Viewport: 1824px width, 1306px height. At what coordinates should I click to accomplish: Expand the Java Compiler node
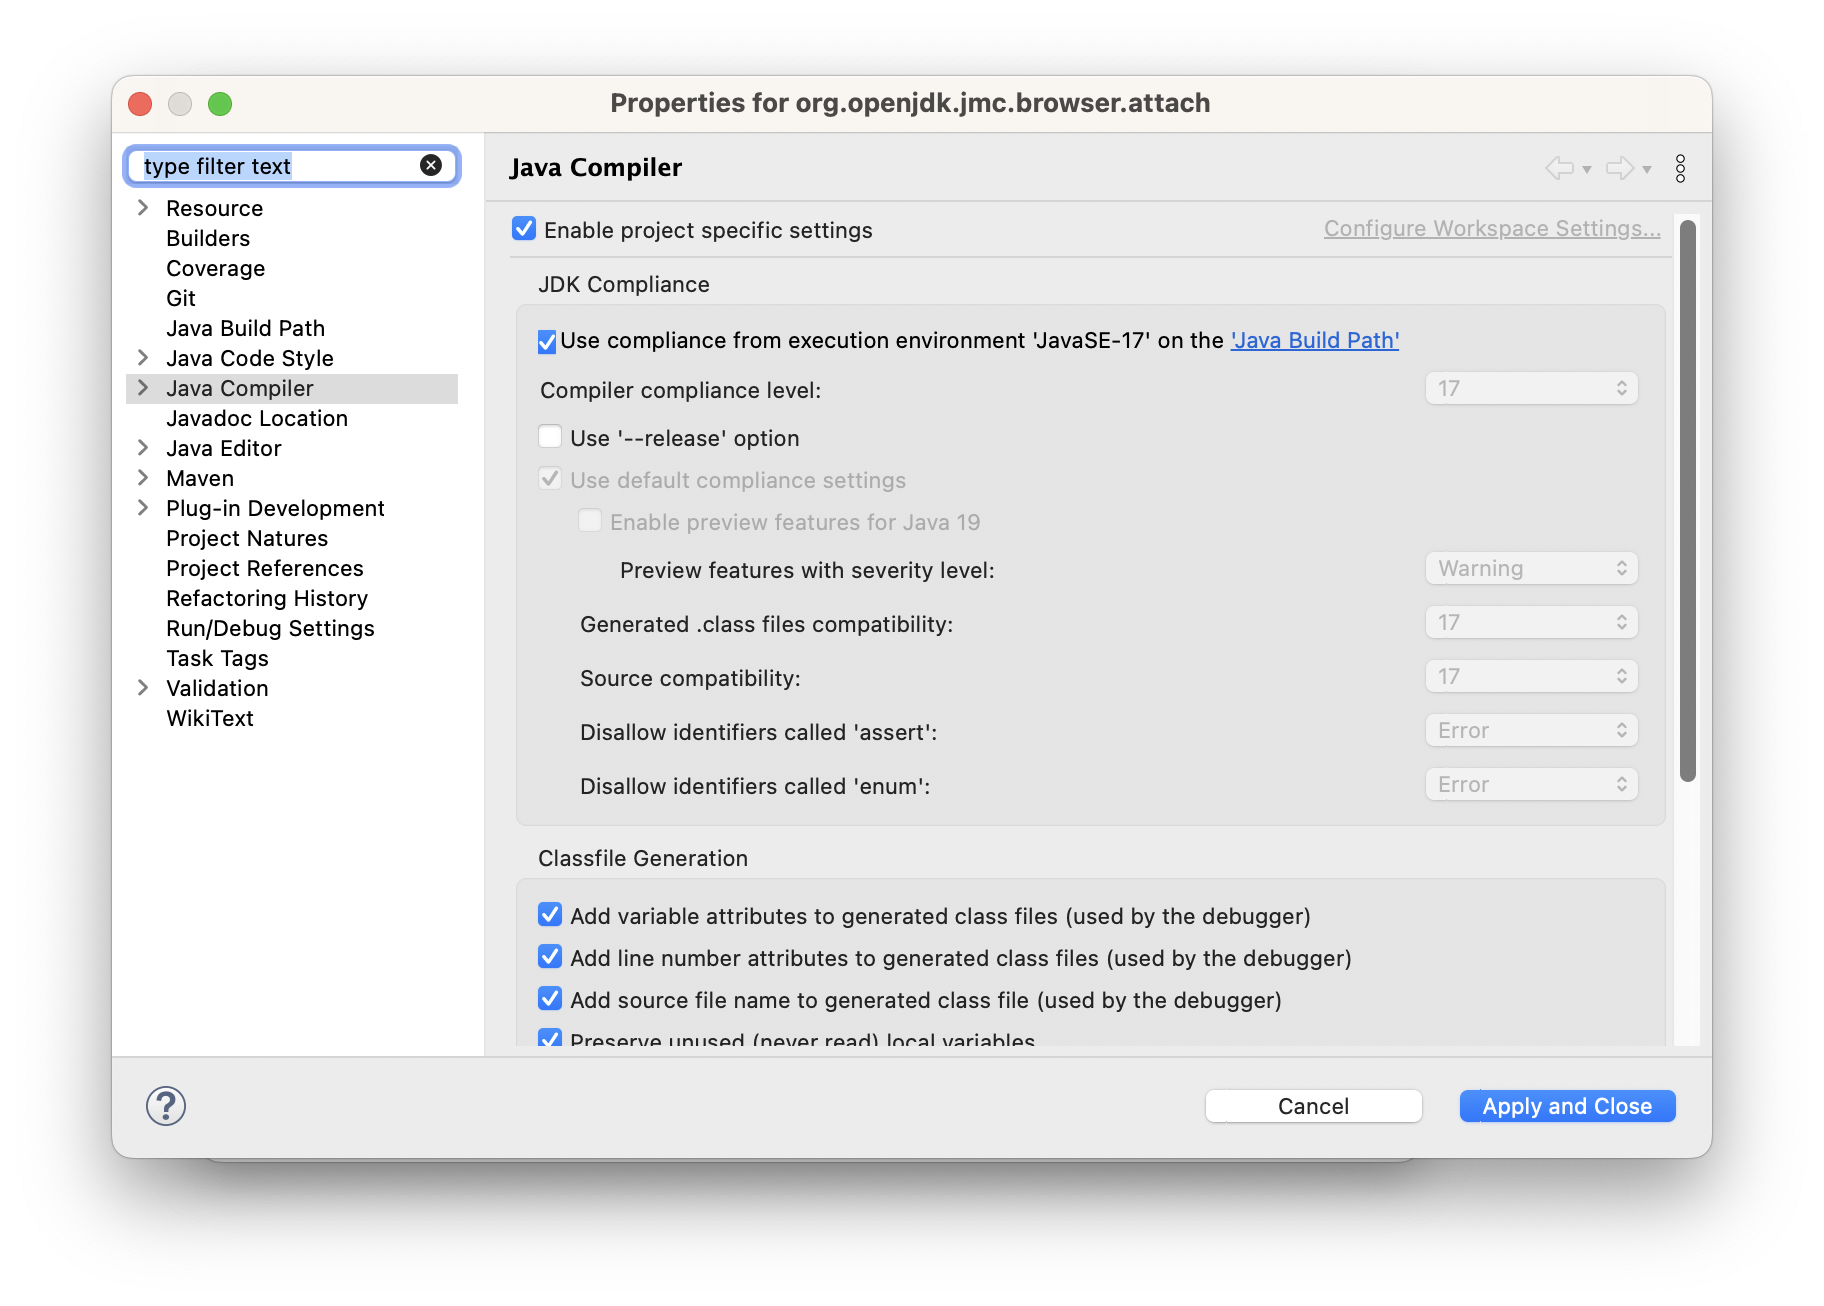143,388
